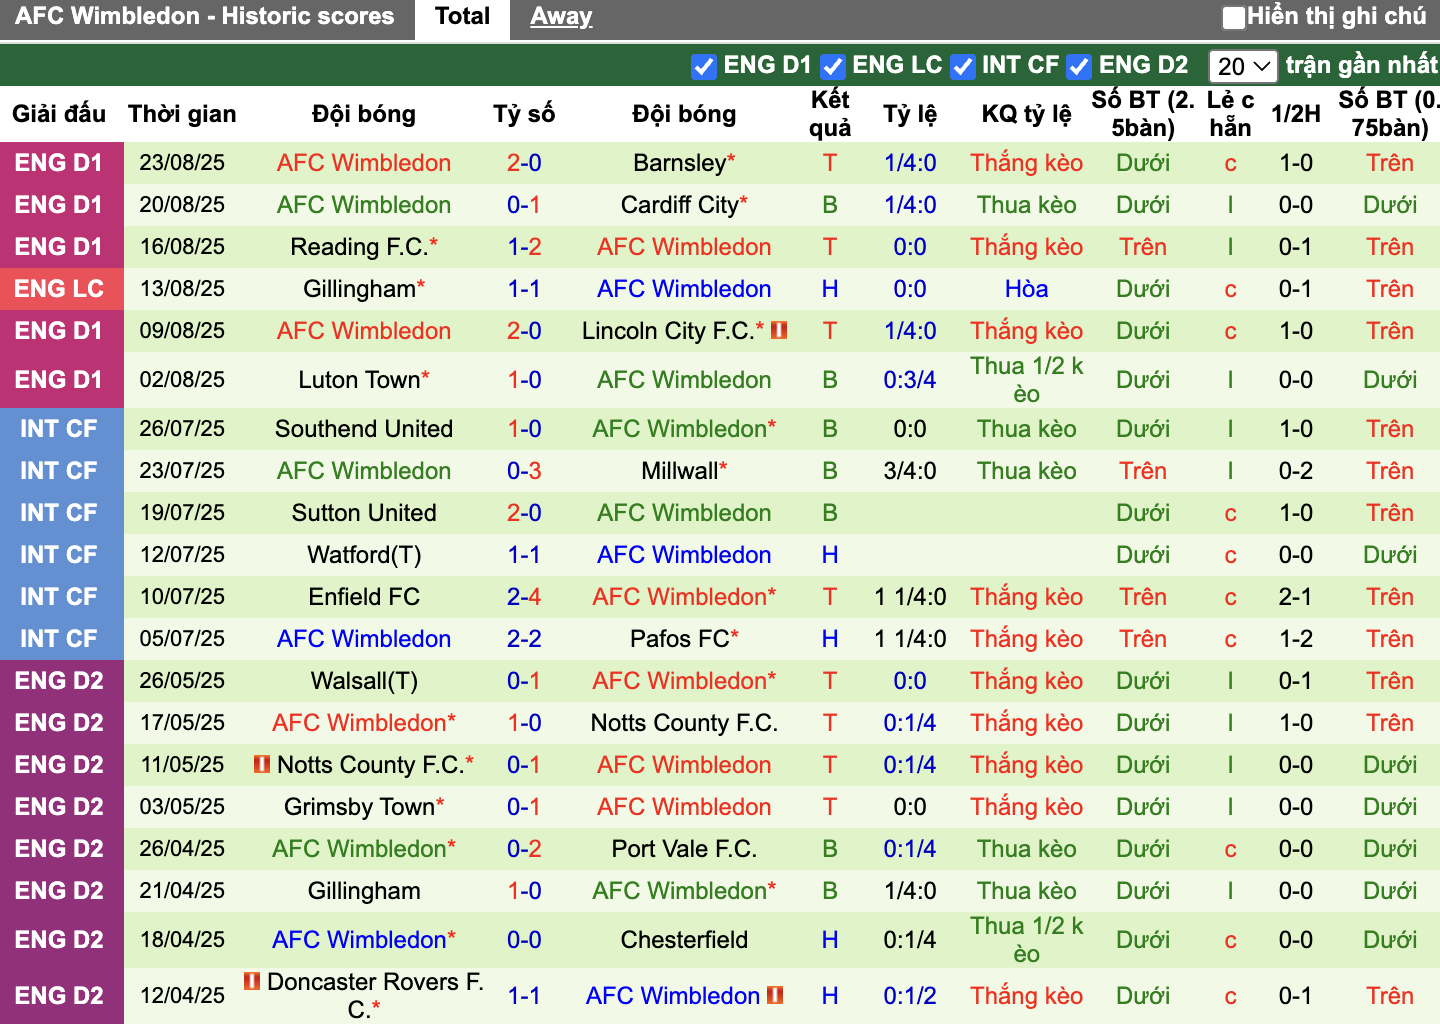Switch to the Away tab
1440x1024 pixels.
pos(561,16)
